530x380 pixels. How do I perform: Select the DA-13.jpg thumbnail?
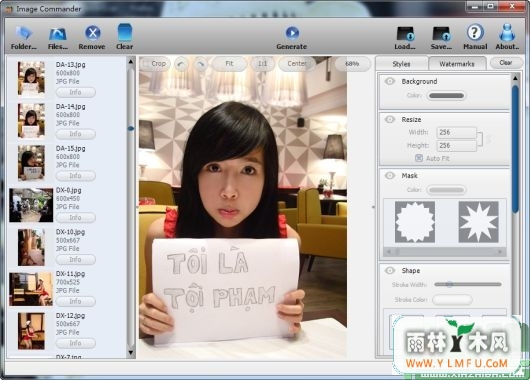(31, 78)
